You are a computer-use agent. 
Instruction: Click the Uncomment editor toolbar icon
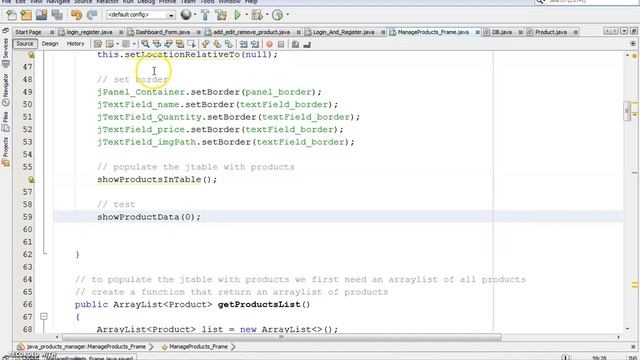click(x=307, y=44)
